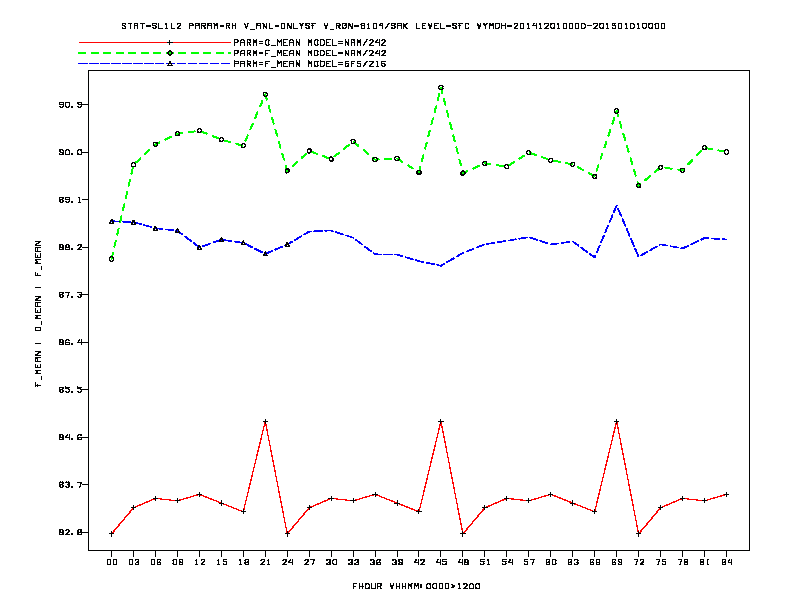
Task: Click the red line plus marker at hour 00
Action: [112, 534]
